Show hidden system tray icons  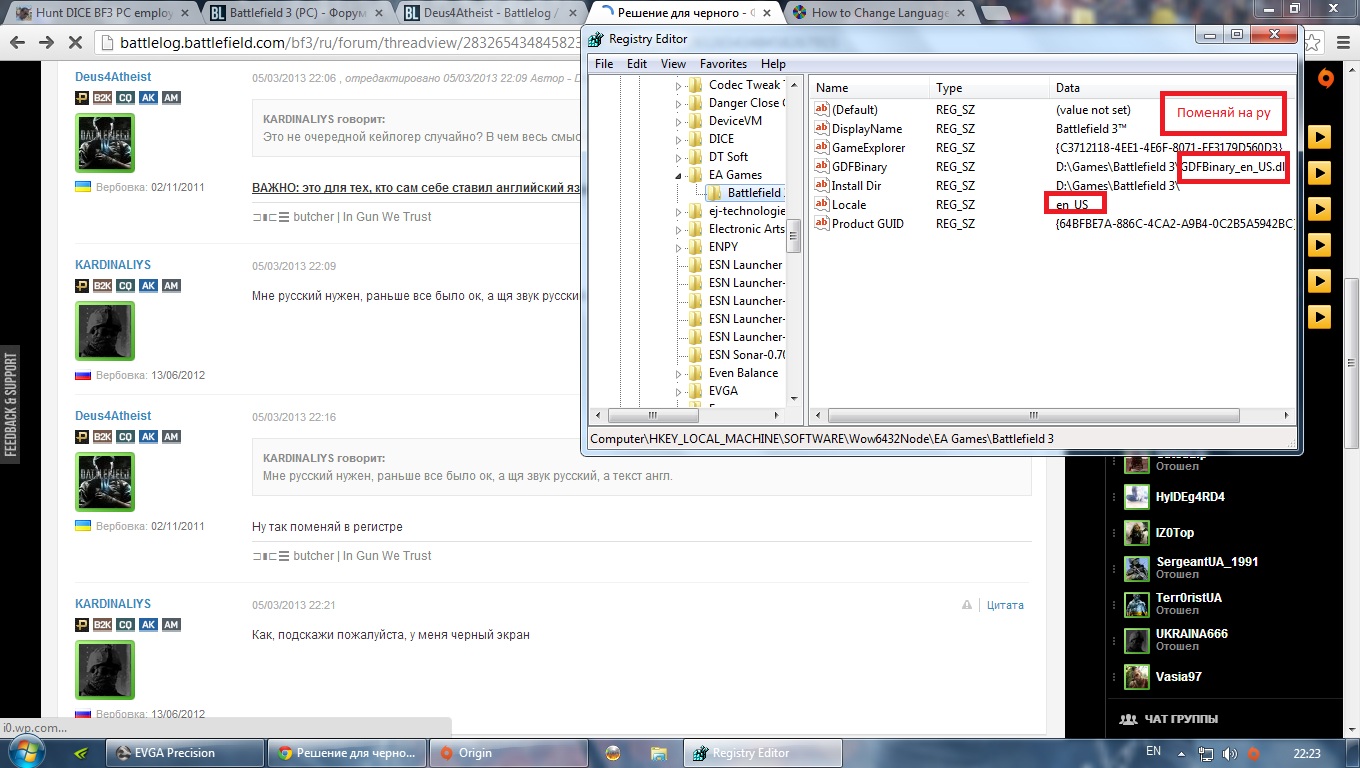1182,753
